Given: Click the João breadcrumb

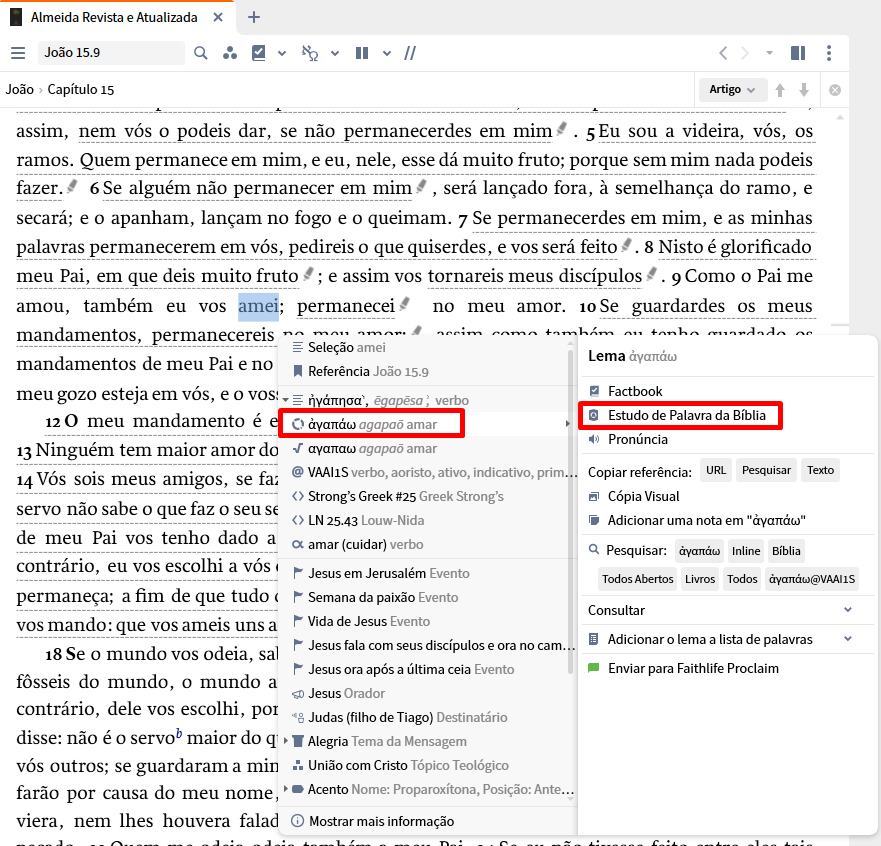Looking at the screenshot, I should click(20, 89).
